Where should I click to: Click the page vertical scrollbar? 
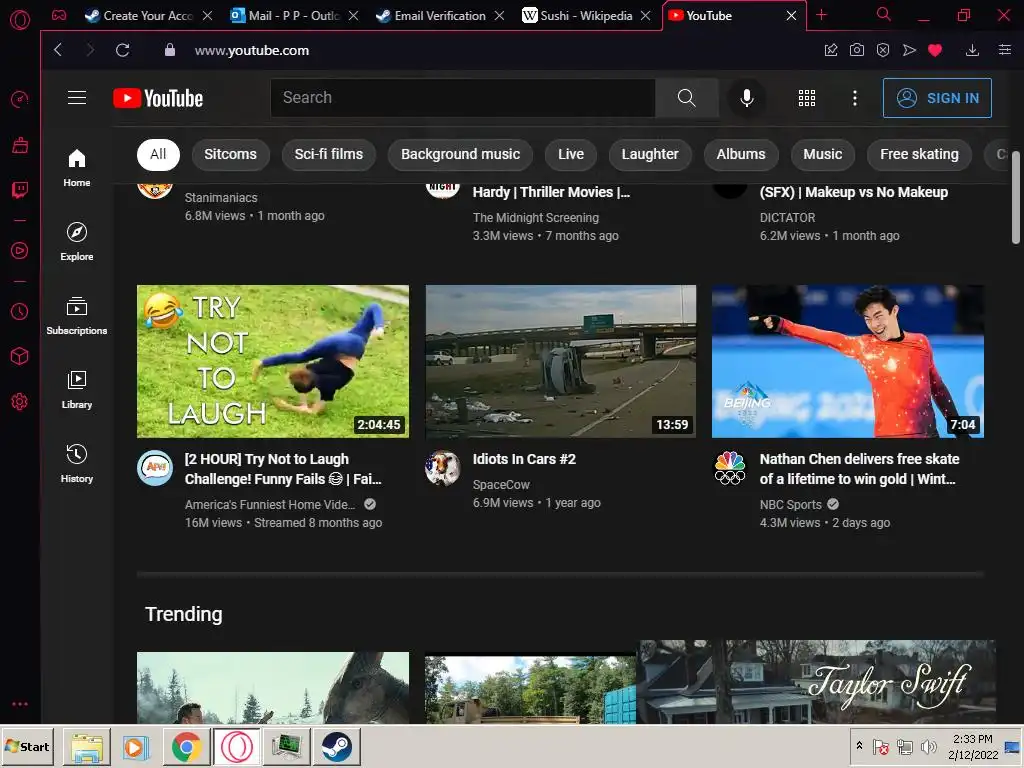pos(1016,200)
